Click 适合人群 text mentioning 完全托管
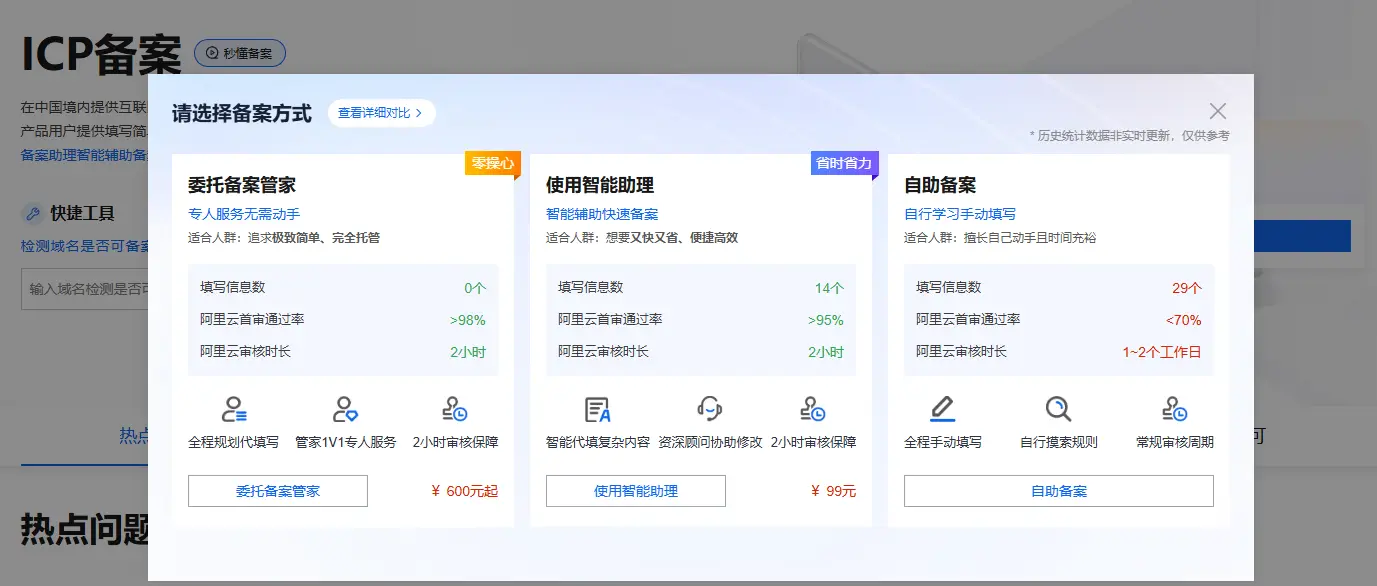This screenshot has width=1377, height=586. pyautogui.click(x=284, y=238)
